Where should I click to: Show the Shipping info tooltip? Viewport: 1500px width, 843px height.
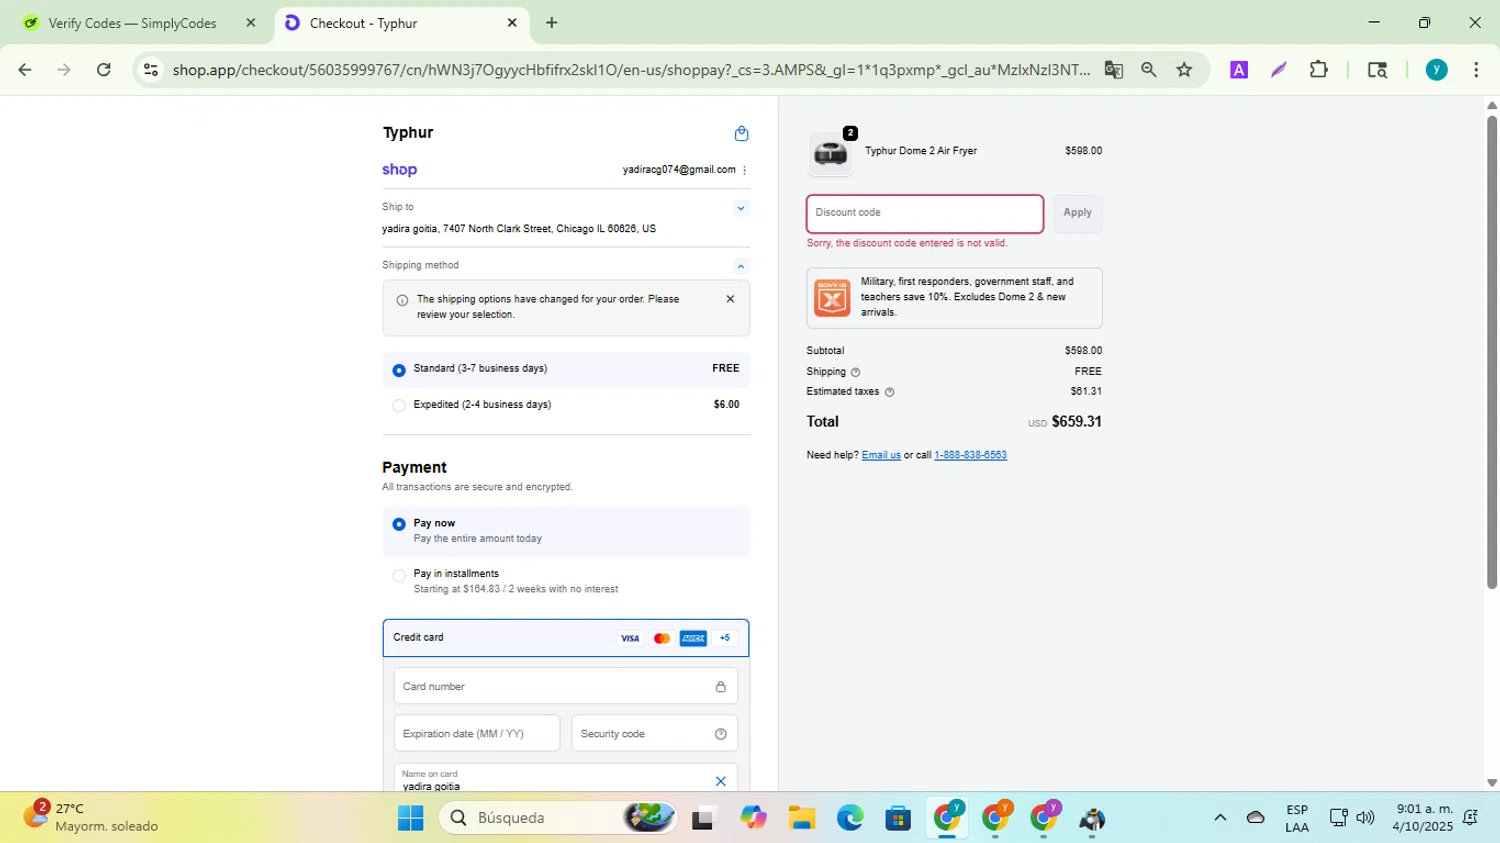tap(855, 372)
